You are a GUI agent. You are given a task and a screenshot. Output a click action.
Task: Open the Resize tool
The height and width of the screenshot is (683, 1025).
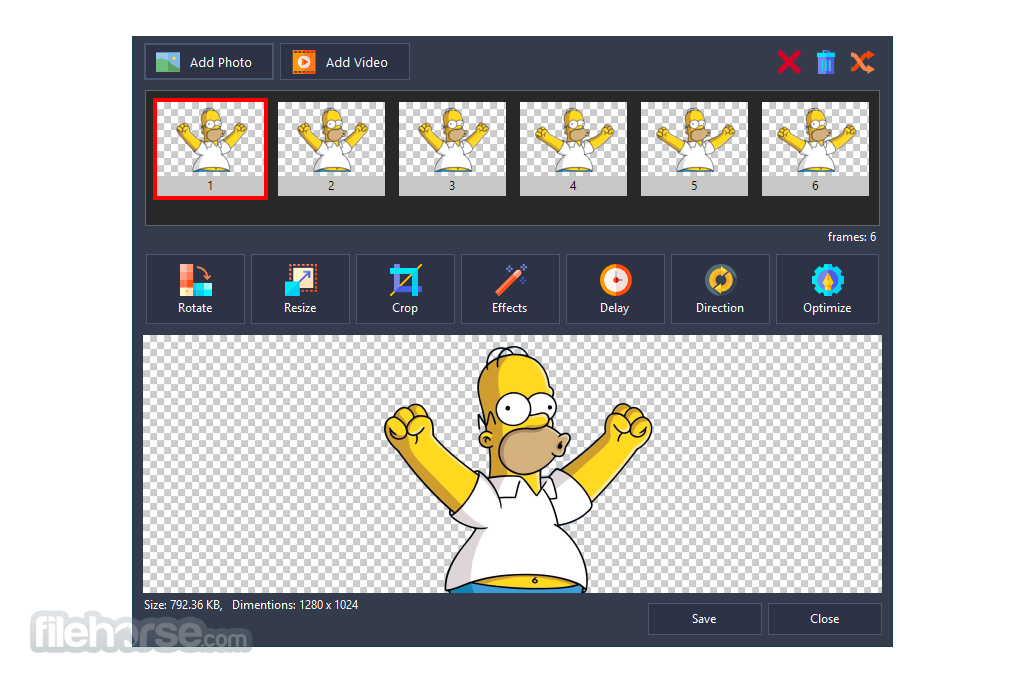coord(300,289)
